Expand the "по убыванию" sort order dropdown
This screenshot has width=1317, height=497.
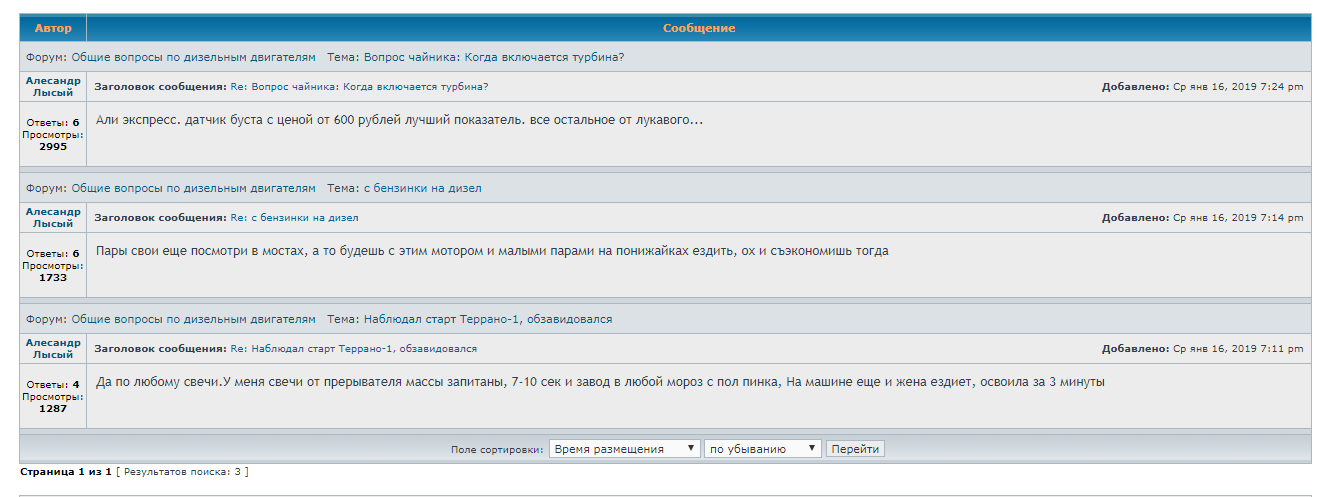tap(763, 449)
